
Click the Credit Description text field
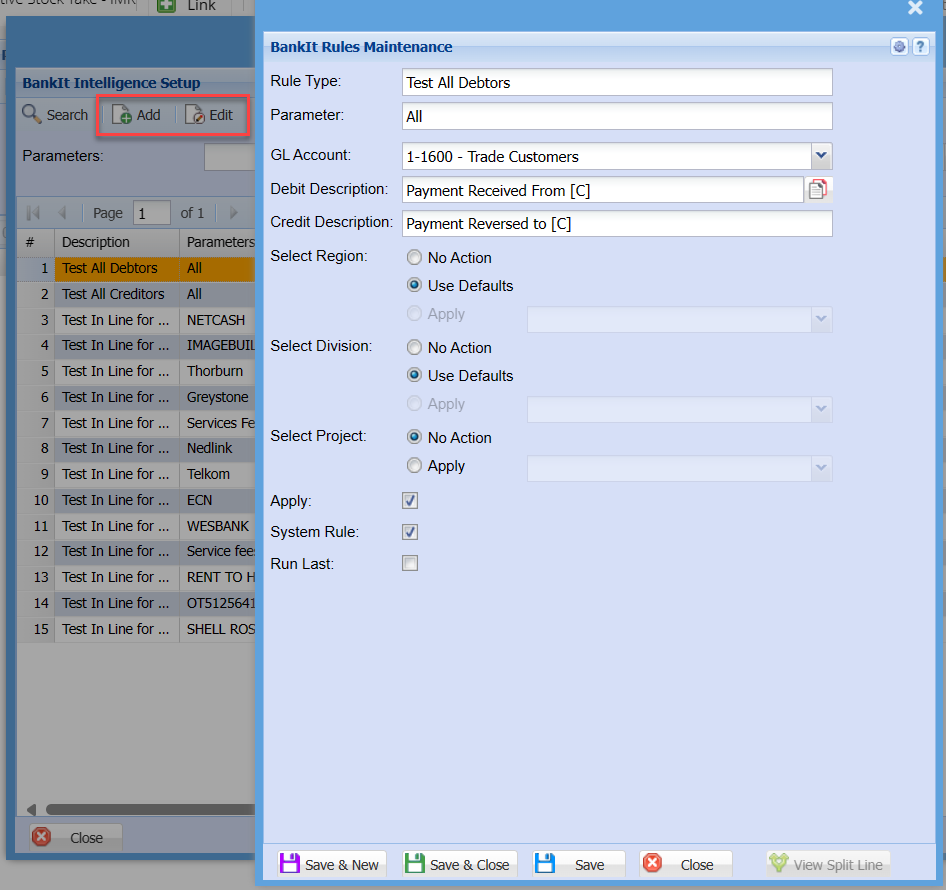point(617,224)
